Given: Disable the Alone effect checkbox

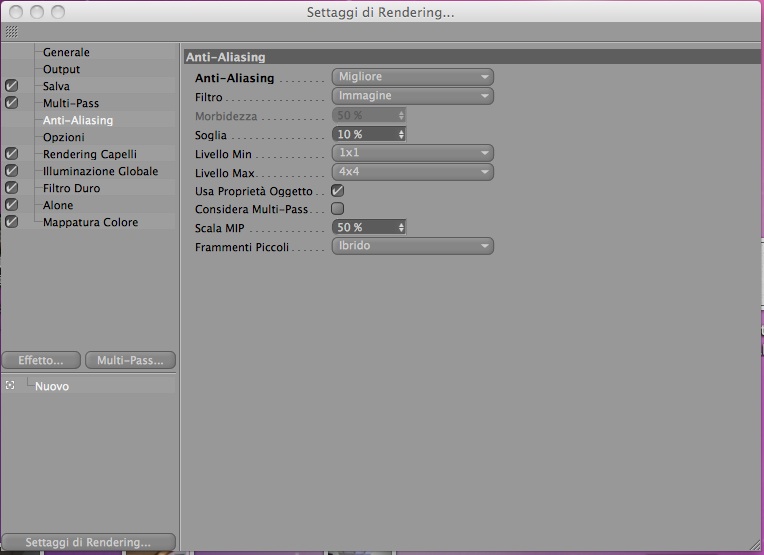Looking at the screenshot, I should coord(11,205).
